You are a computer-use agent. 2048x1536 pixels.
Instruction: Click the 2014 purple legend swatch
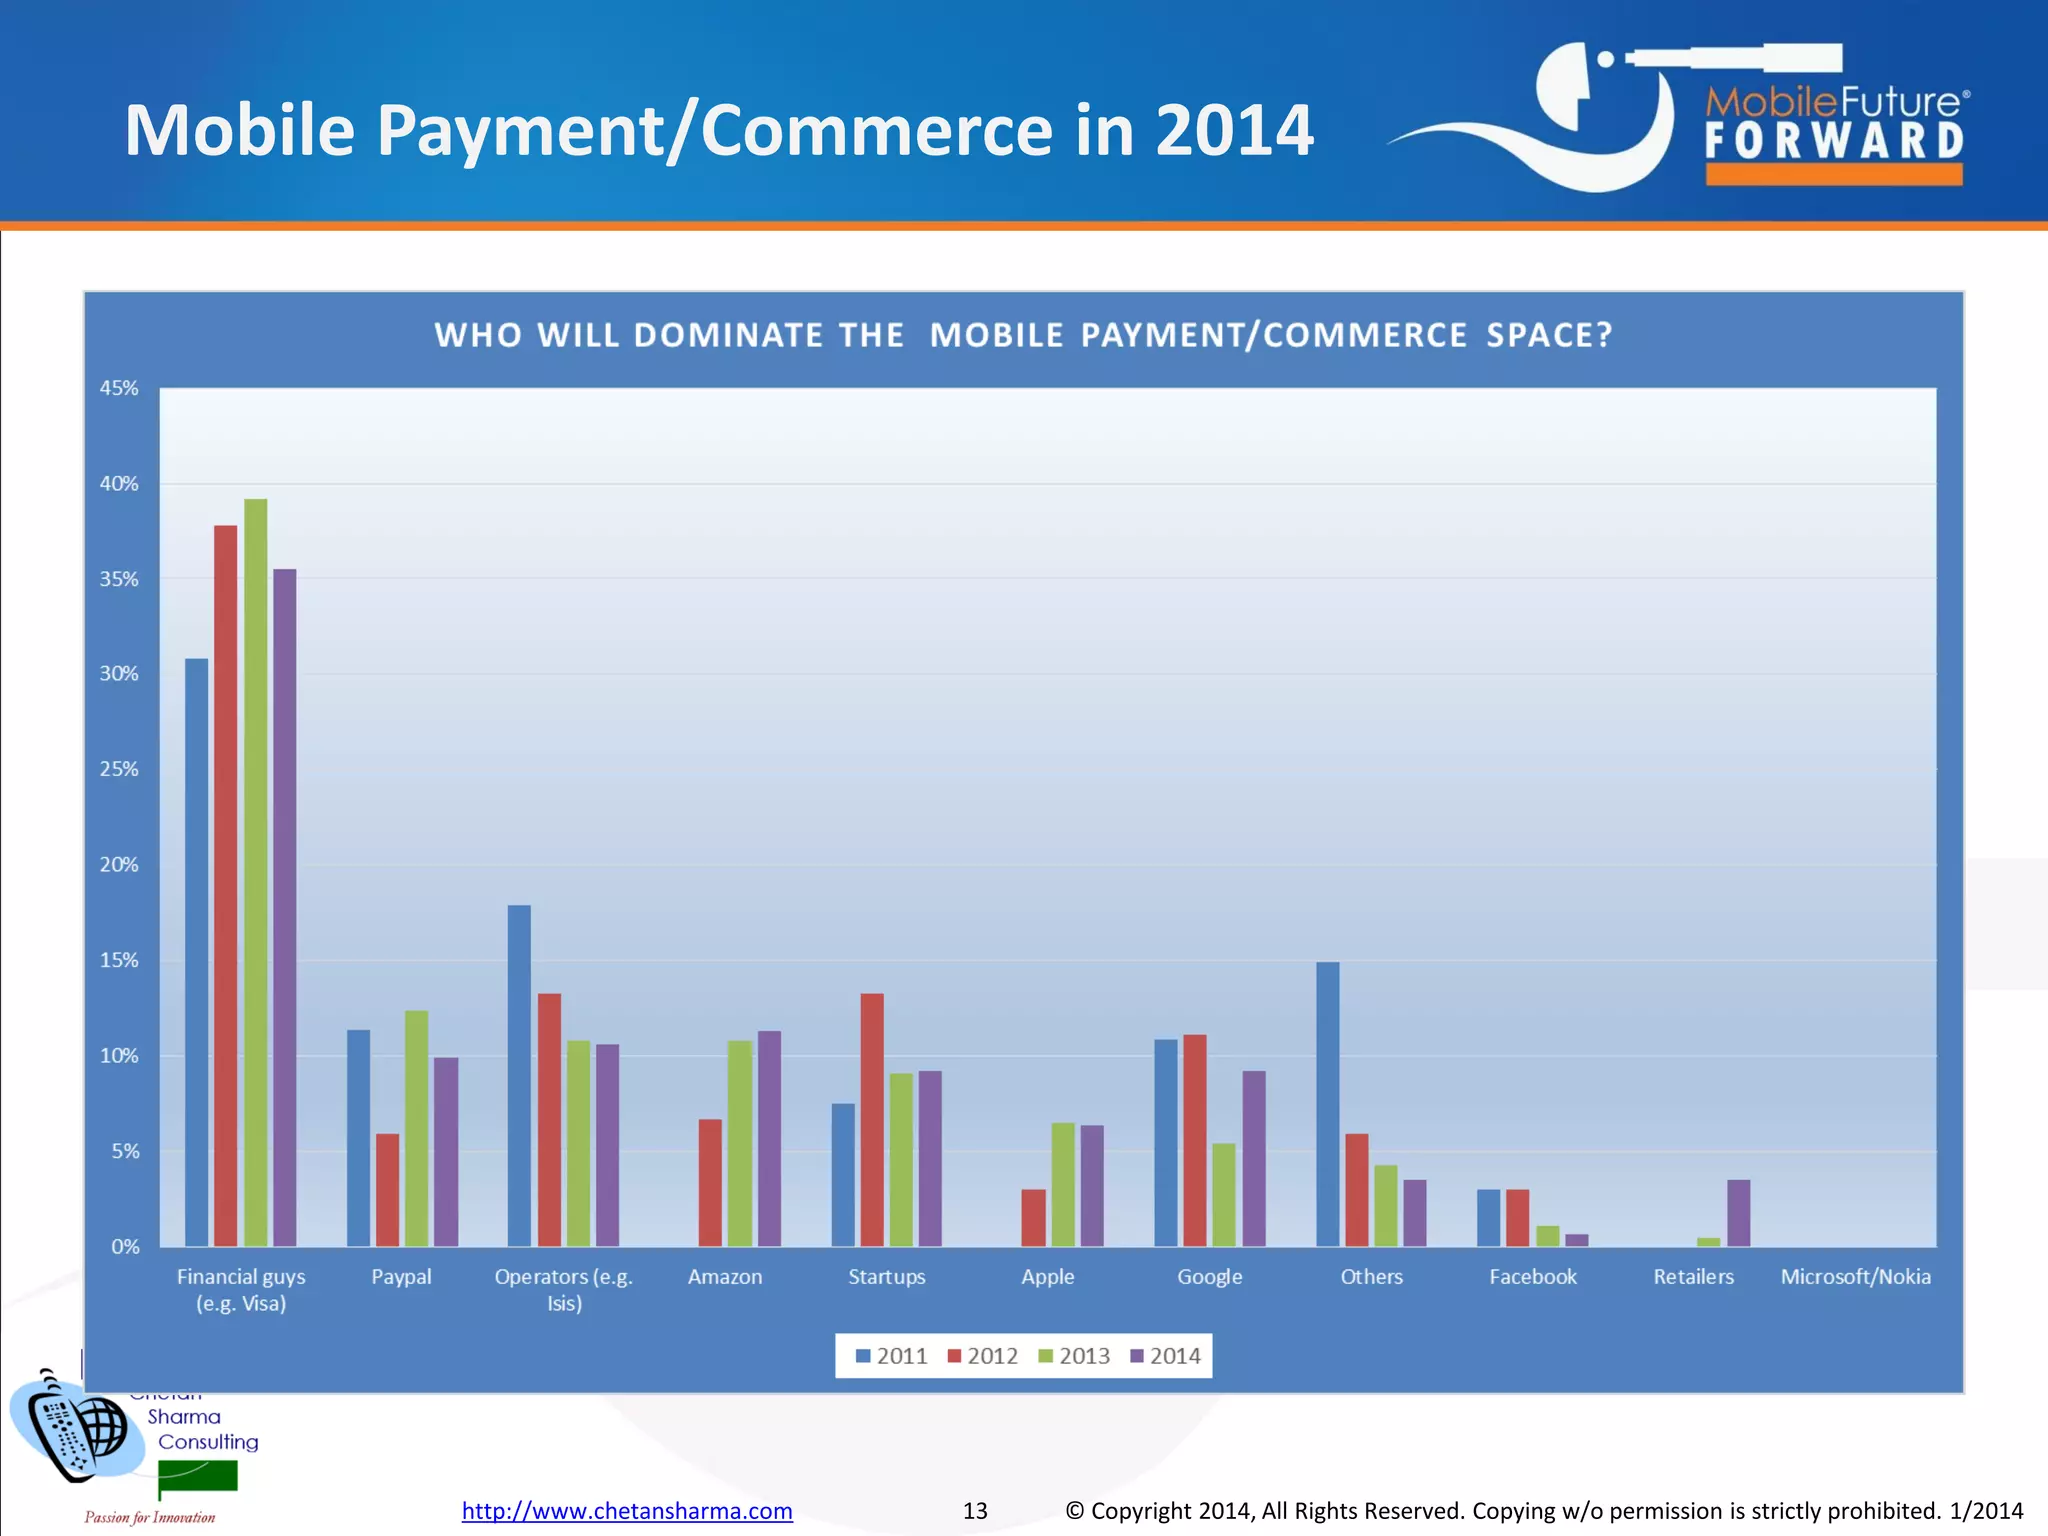[1137, 1356]
